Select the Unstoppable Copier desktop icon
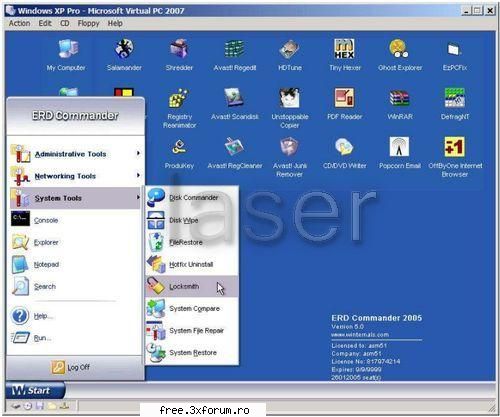The image size is (500, 417). pyautogui.click(x=289, y=108)
